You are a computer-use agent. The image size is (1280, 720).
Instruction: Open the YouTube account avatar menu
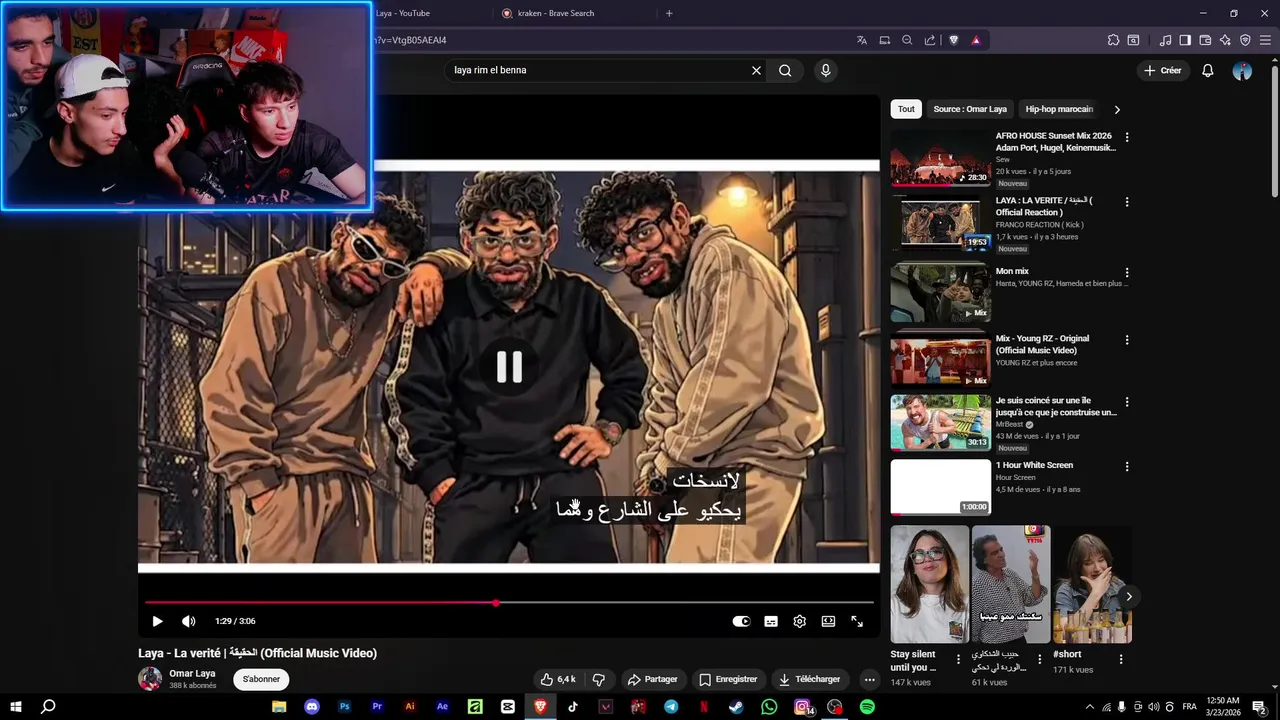pyautogui.click(x=1242, y=70)
